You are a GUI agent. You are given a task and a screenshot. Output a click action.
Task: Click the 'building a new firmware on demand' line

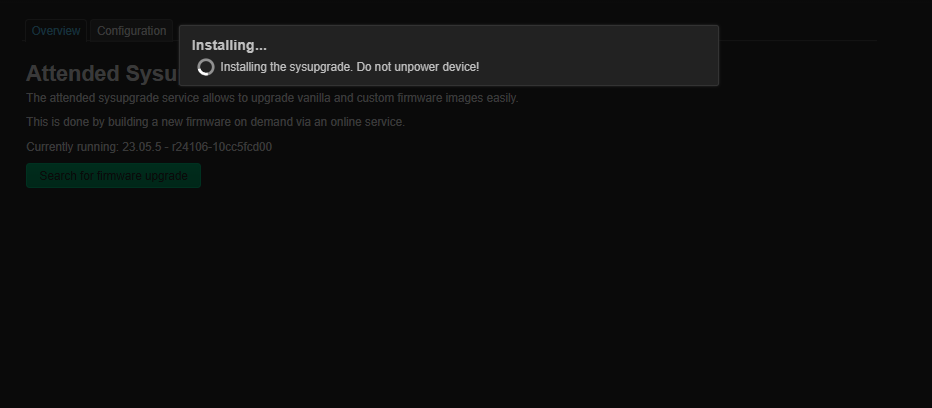(215, 122)
